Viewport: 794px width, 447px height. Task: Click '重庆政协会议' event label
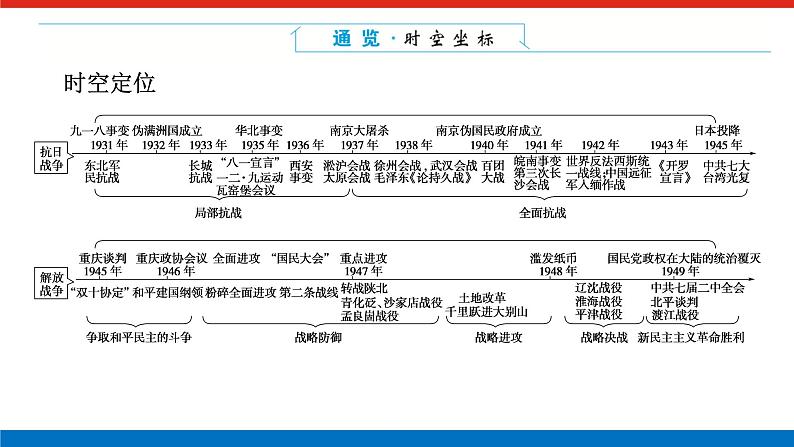coord(172,258)
